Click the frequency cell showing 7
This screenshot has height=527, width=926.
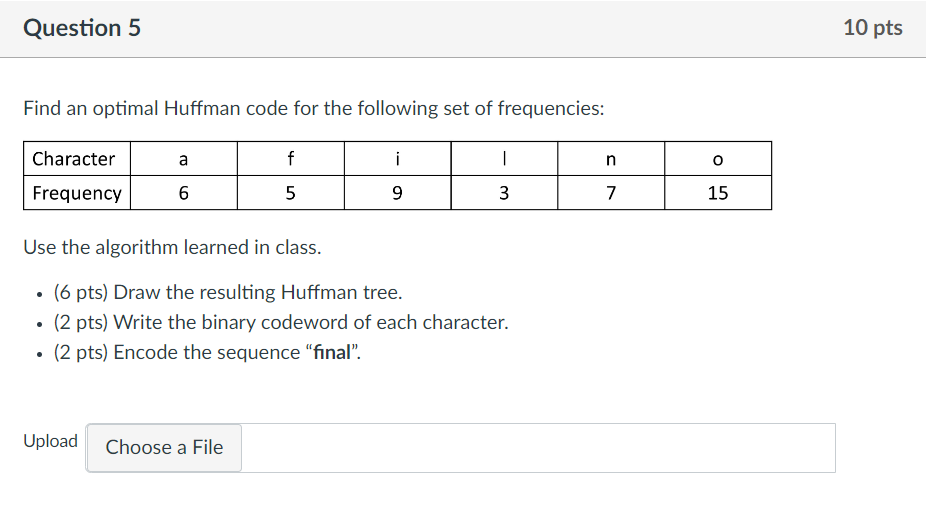pyautogui.click(x=611, y=193)
